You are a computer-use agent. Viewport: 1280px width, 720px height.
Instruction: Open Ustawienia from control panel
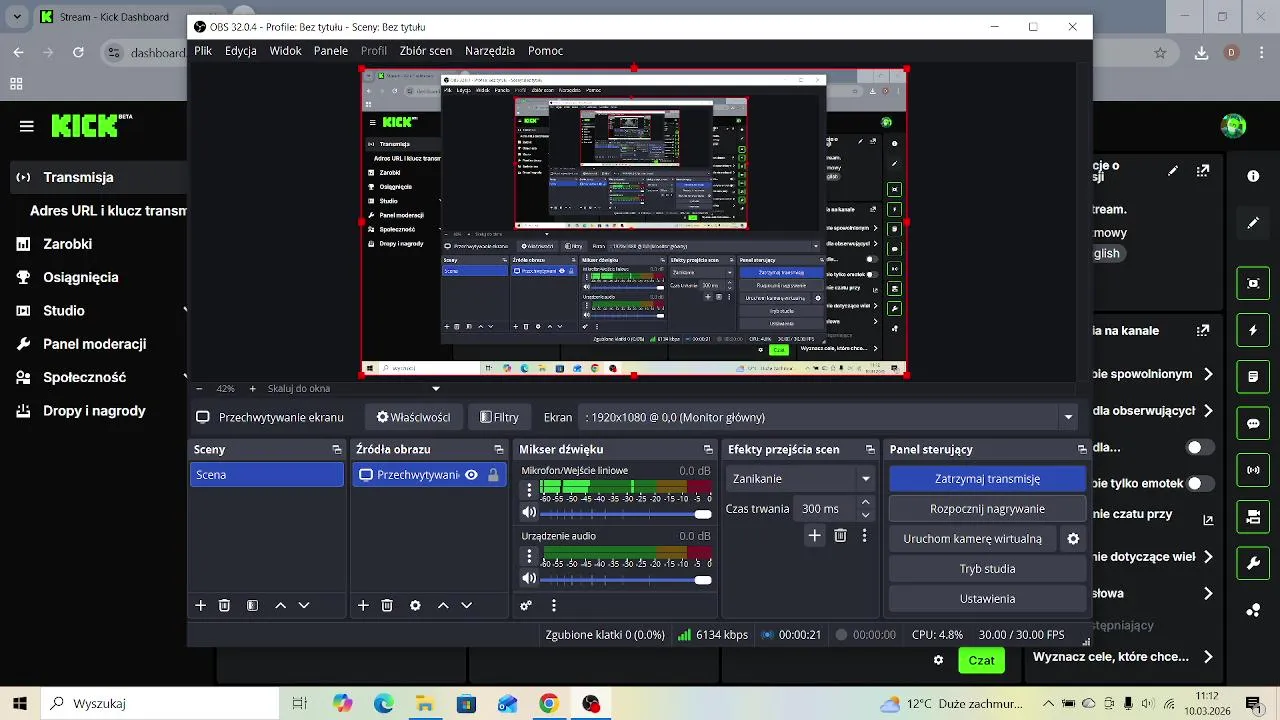click(987, 599)
